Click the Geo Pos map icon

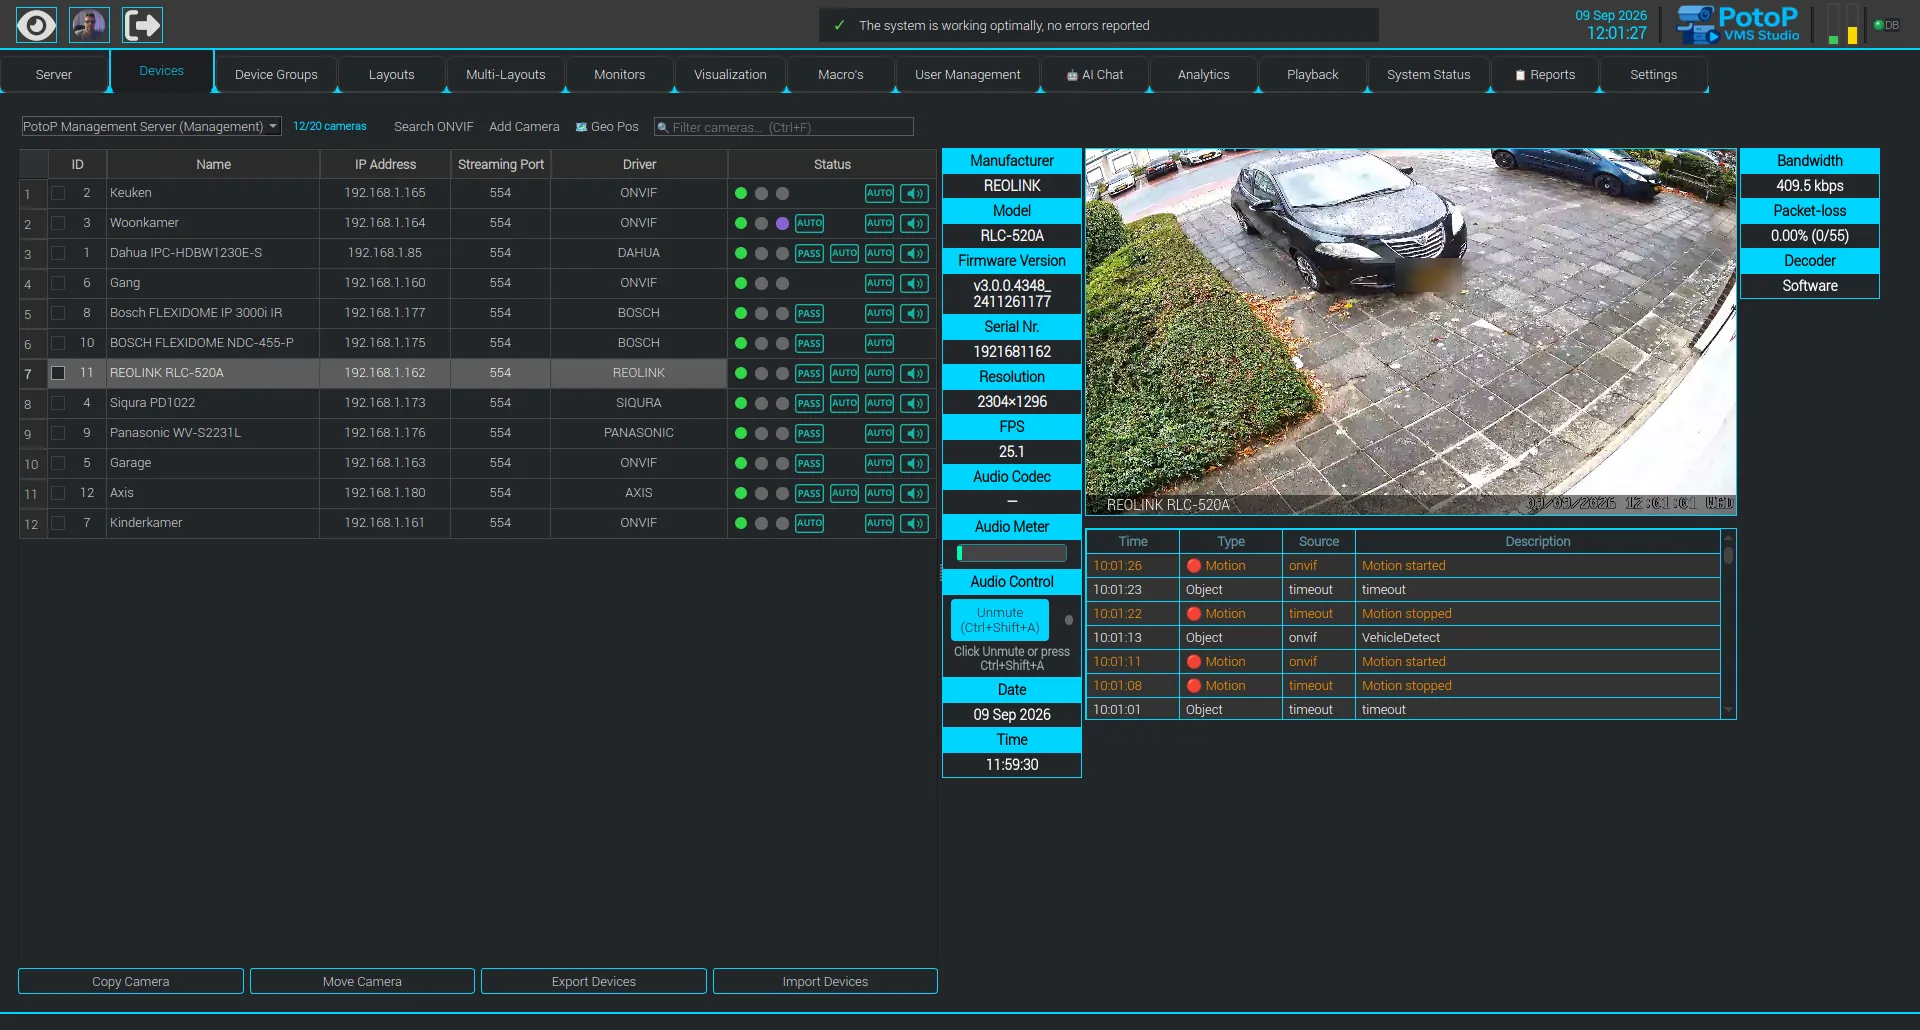(x=581, y=127)
